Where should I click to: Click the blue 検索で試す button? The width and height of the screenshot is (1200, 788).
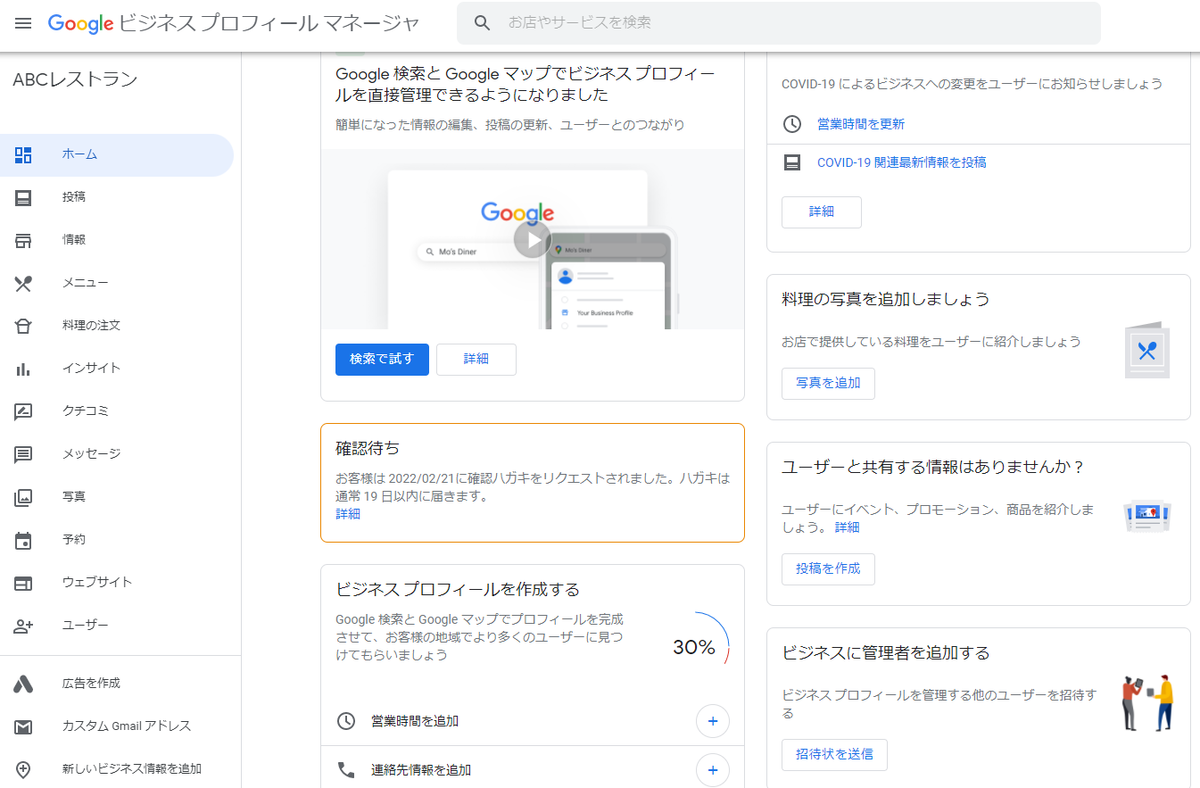(x=382, y=359)
